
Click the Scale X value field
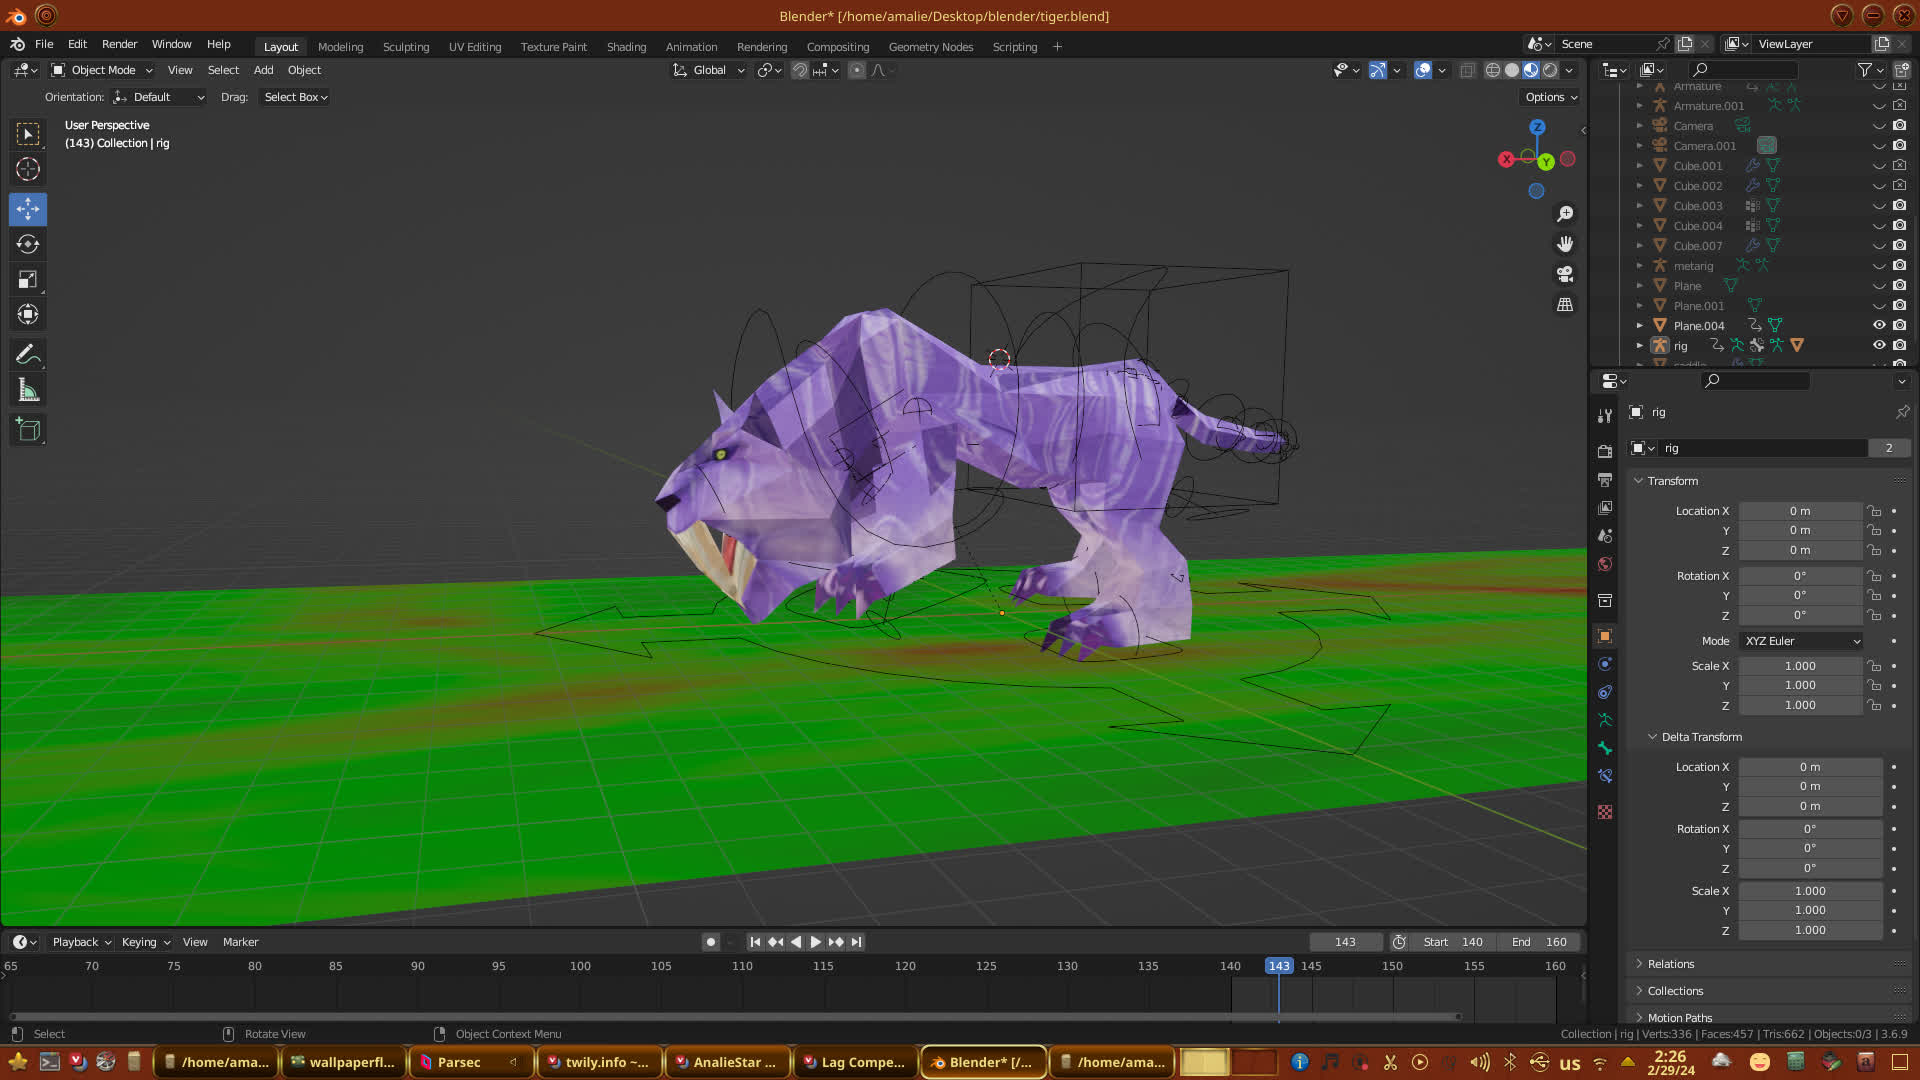click(1799, 666)
